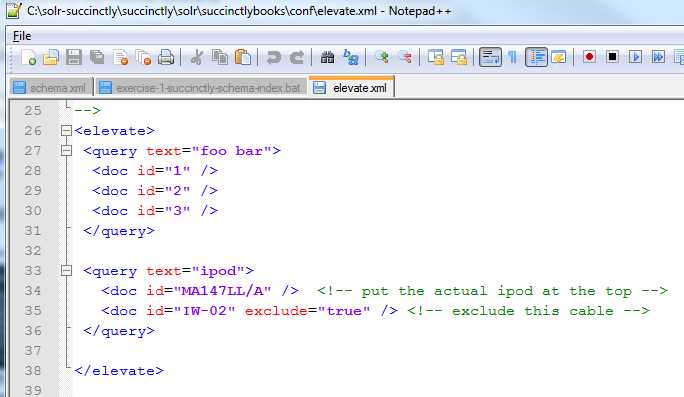The height and width of the screenshot is (397, 684).
Task: Click the New file icon
Action: [x=28, y=58]
